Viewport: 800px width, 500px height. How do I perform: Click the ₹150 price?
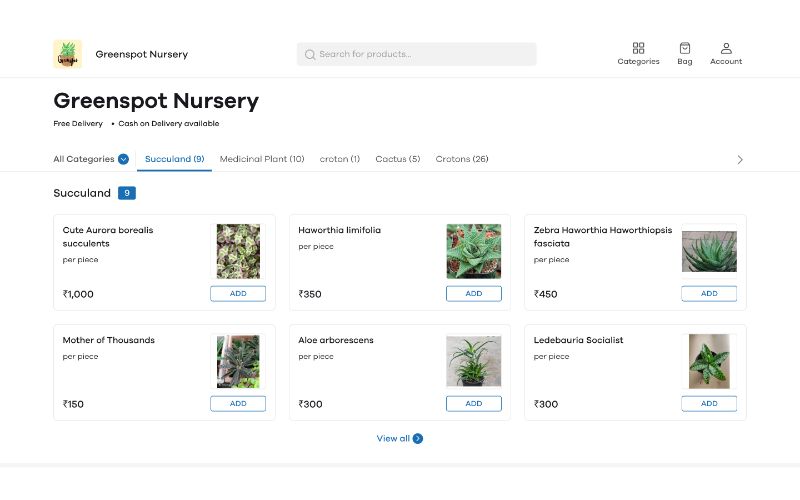point(73,404)
